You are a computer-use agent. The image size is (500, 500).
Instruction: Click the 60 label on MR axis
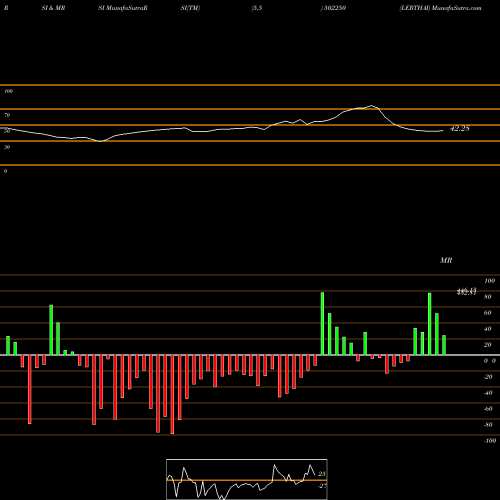pyautogui.click(x=488, y=313)
